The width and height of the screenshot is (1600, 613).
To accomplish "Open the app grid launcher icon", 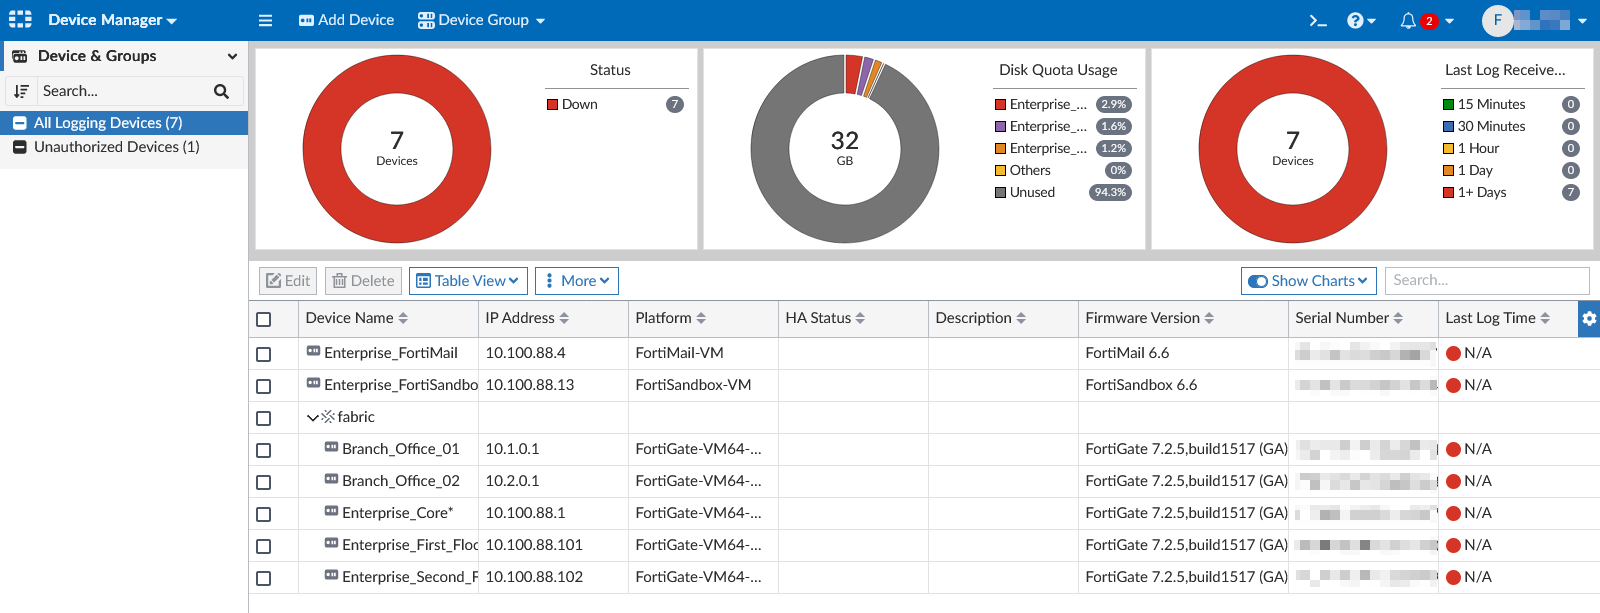I will tap(20, 20).
